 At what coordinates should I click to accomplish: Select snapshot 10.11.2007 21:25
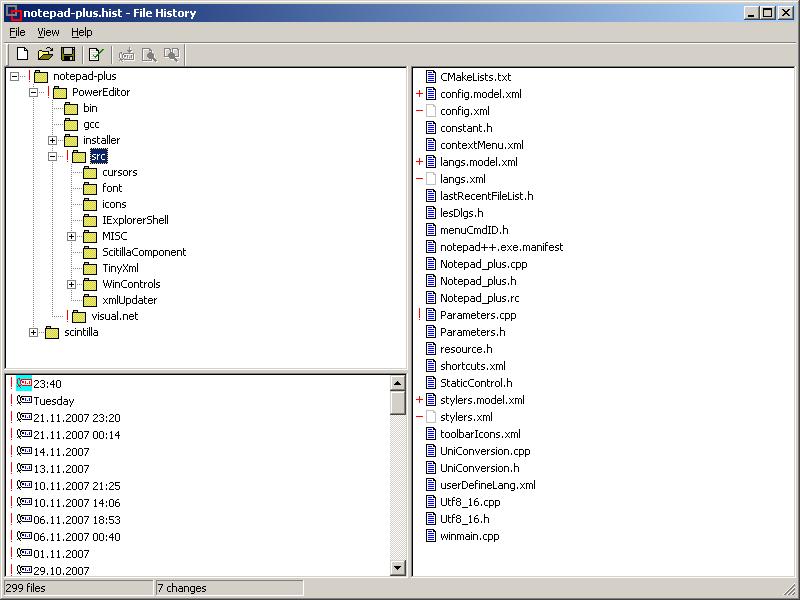(77, 486)
